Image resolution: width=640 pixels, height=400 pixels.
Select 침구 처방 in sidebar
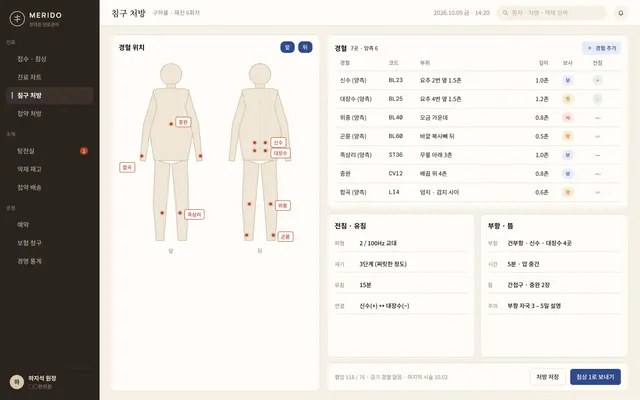pyautogui.click(x=49, y=95)
